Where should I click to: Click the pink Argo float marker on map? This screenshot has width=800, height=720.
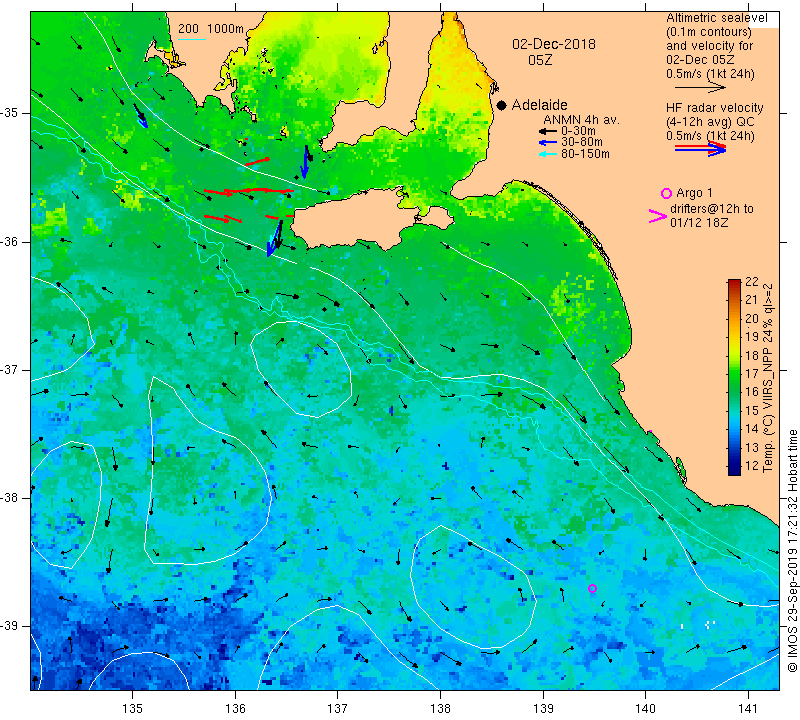592,588
